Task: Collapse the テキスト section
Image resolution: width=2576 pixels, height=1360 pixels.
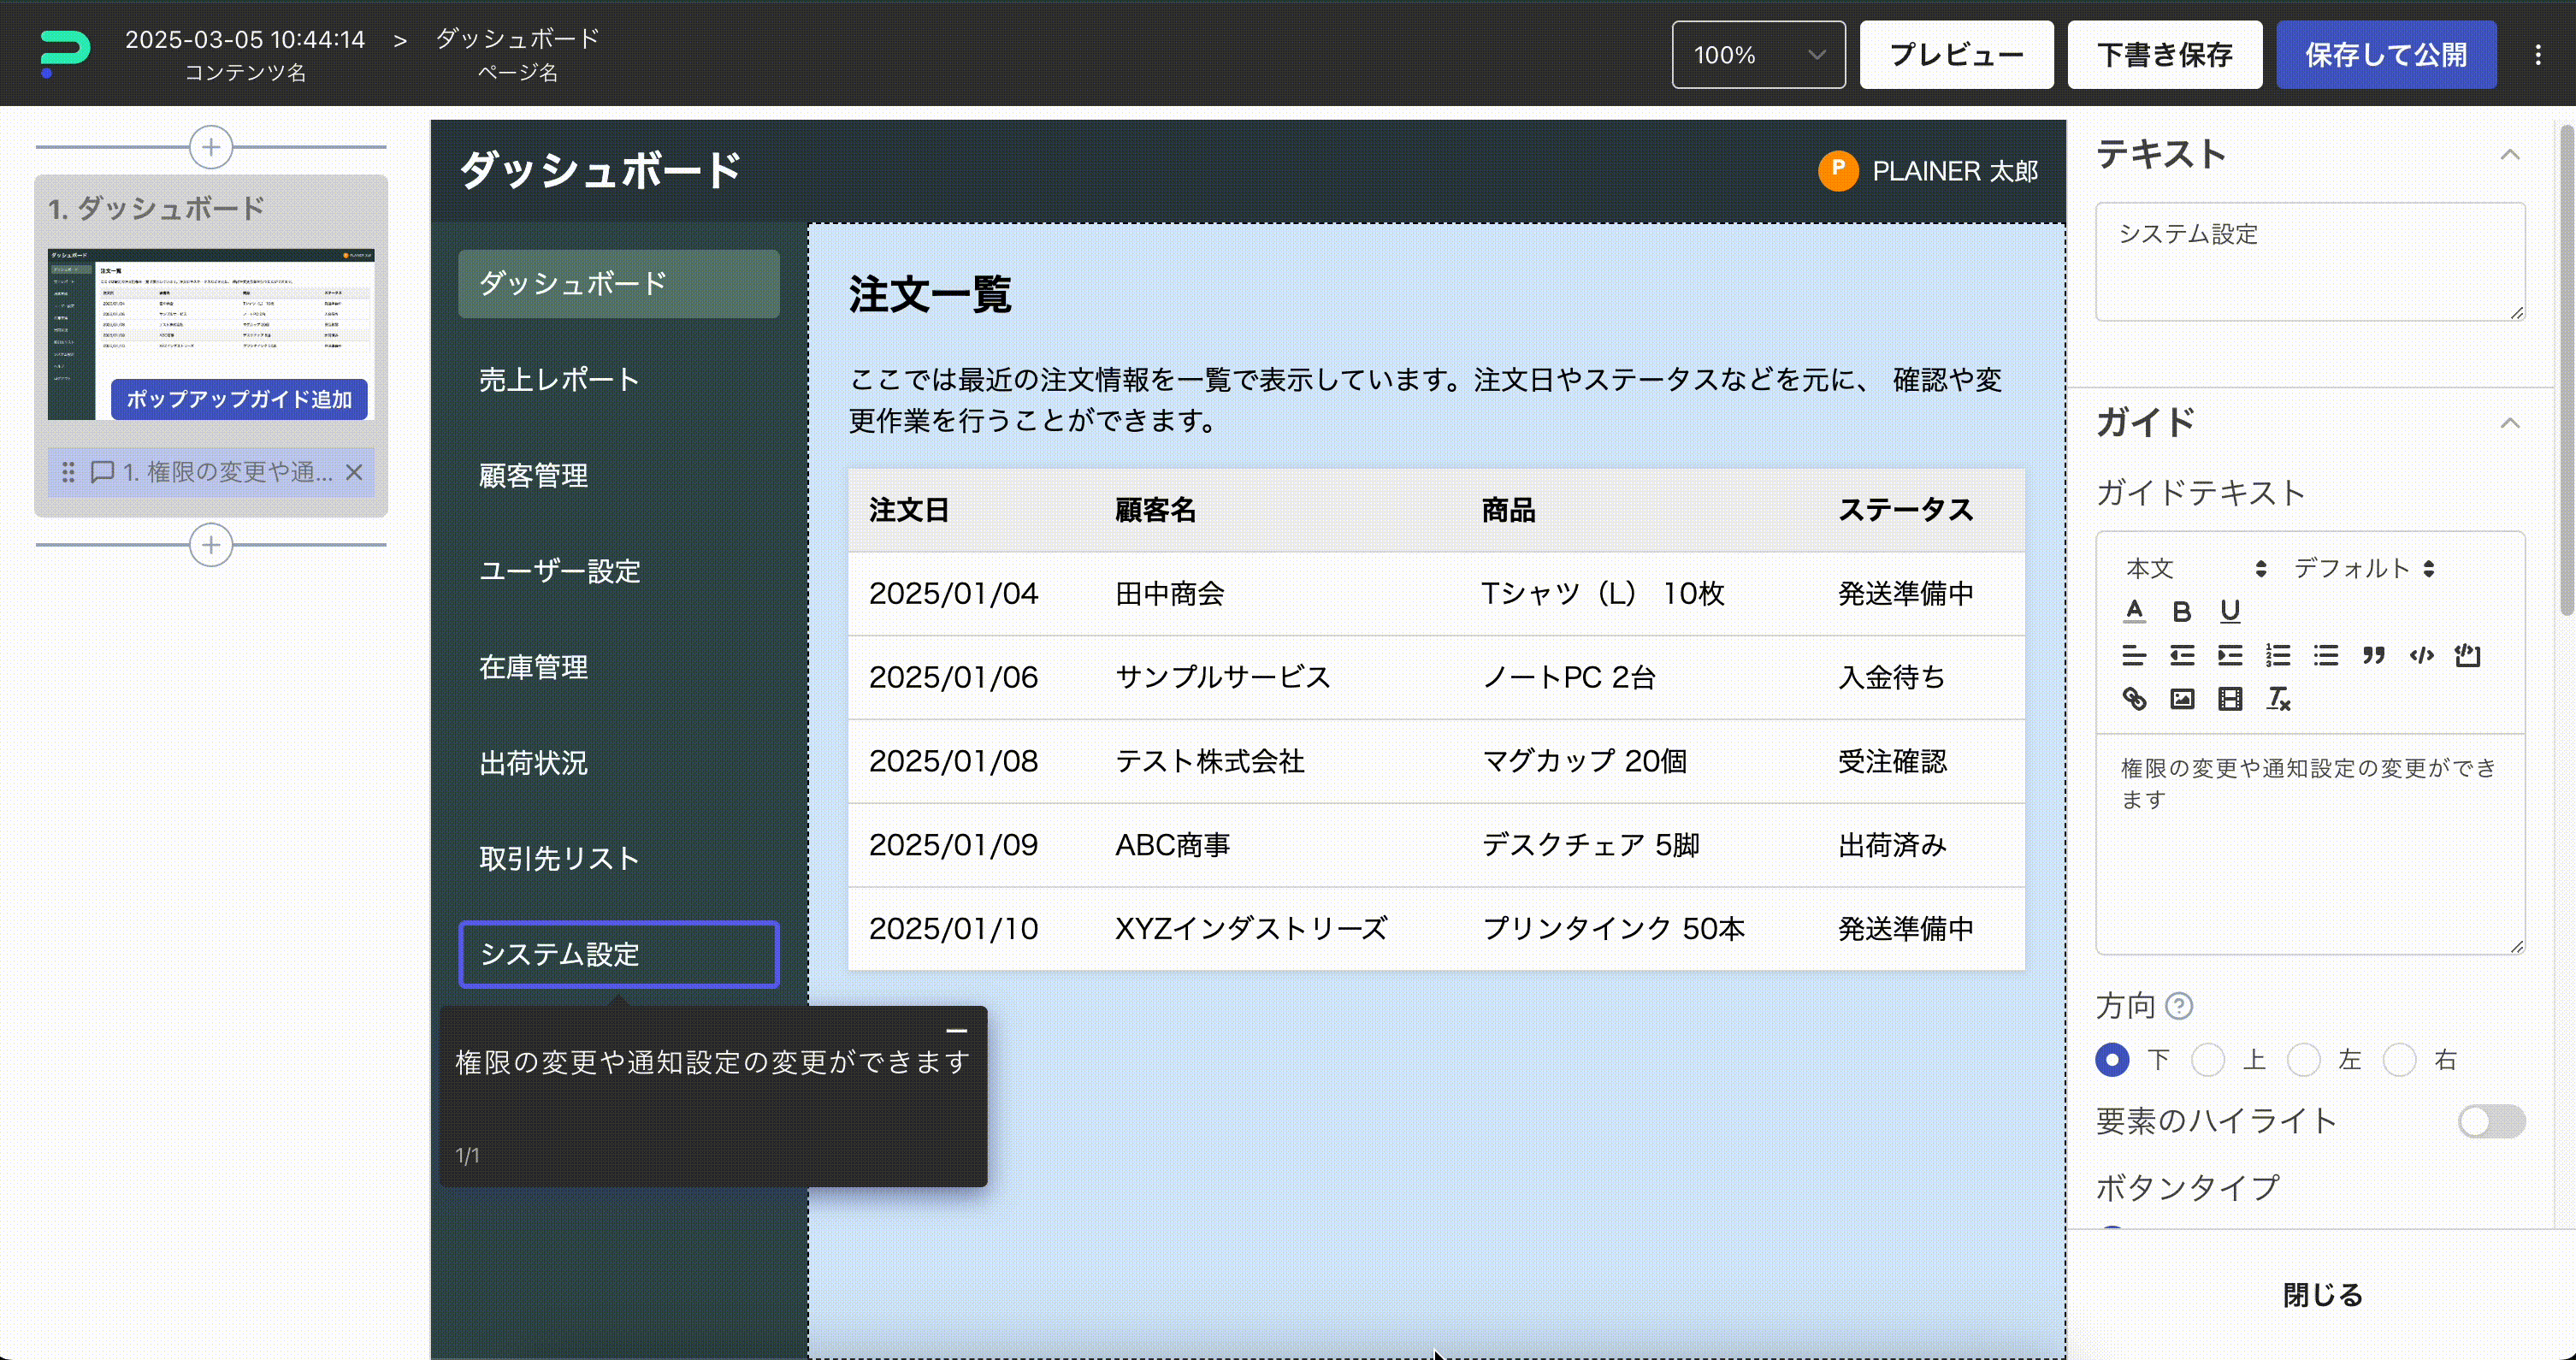Action: (2509, 155)
